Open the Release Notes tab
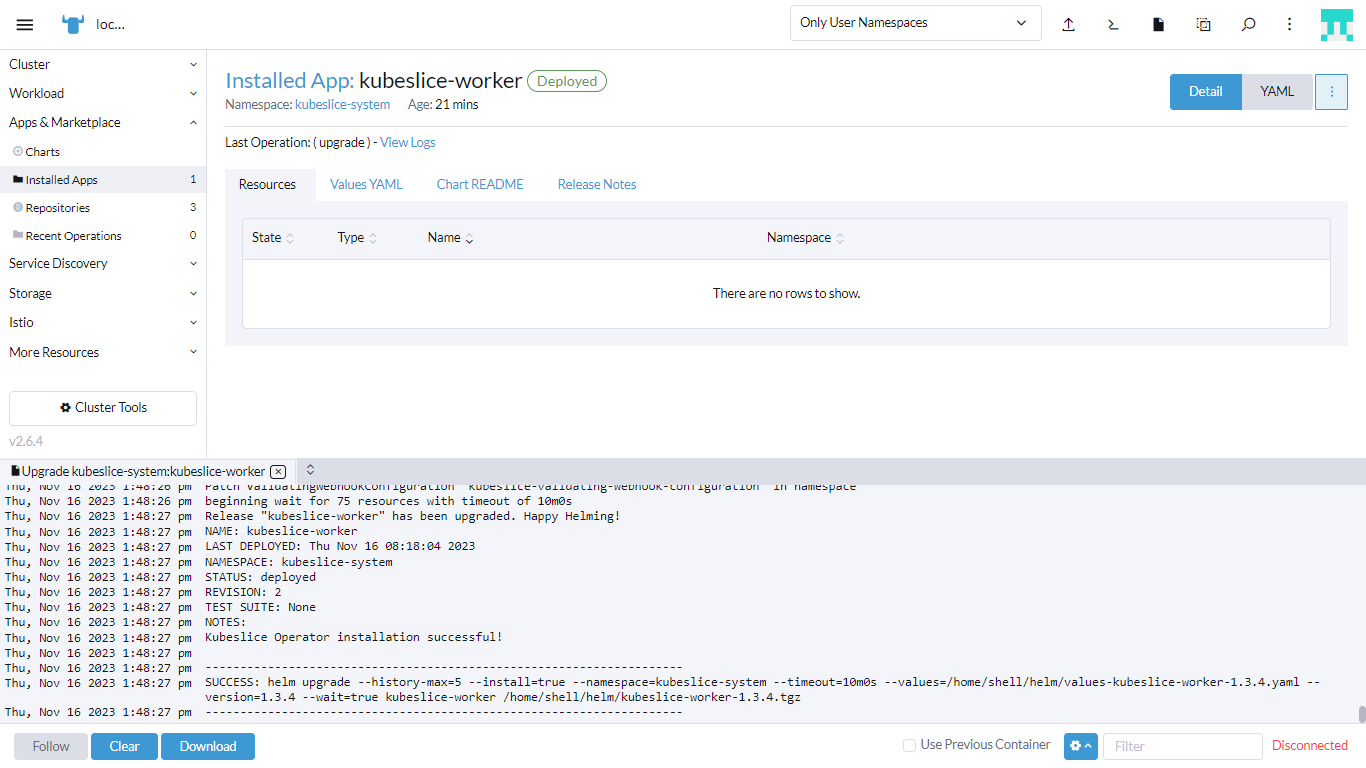The height and width of the screenshot is (768, 1366). pos(597,184)
